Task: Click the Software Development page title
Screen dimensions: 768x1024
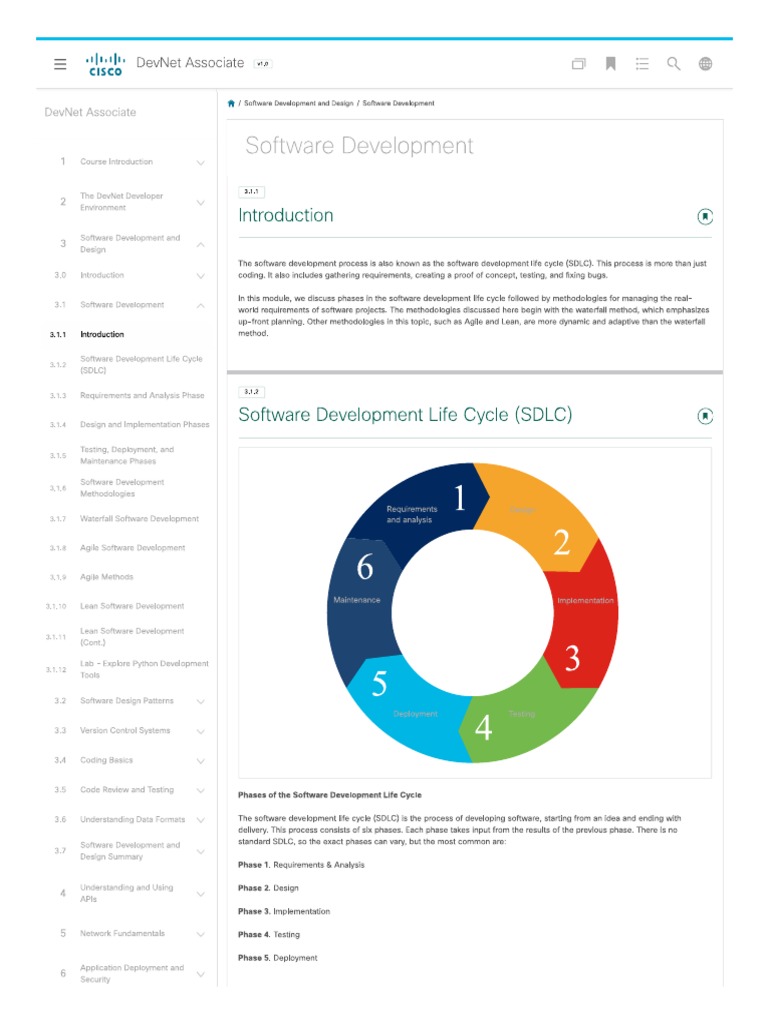Action: [359, 146]
